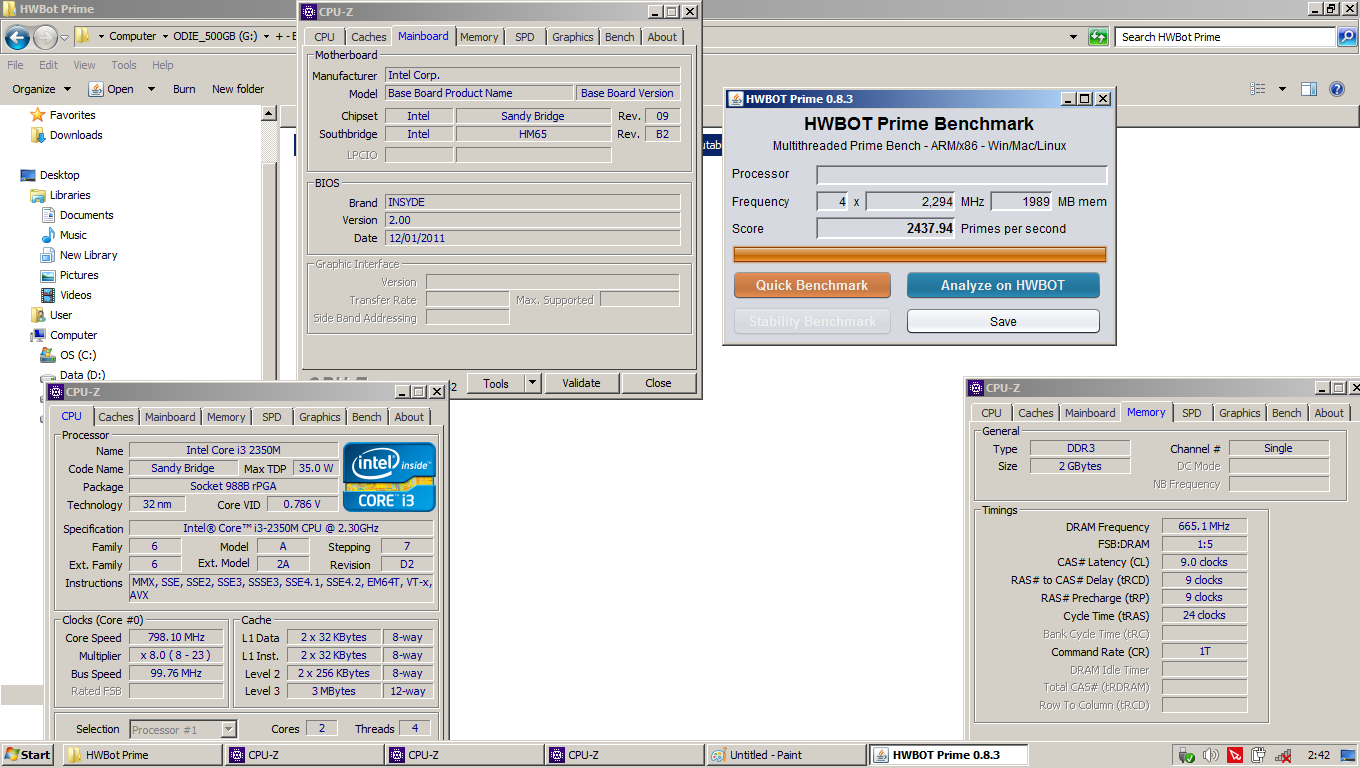Click the Explorer Back arrow button
The width and height of the screenshot is (1360, 768).
[17, 38]
